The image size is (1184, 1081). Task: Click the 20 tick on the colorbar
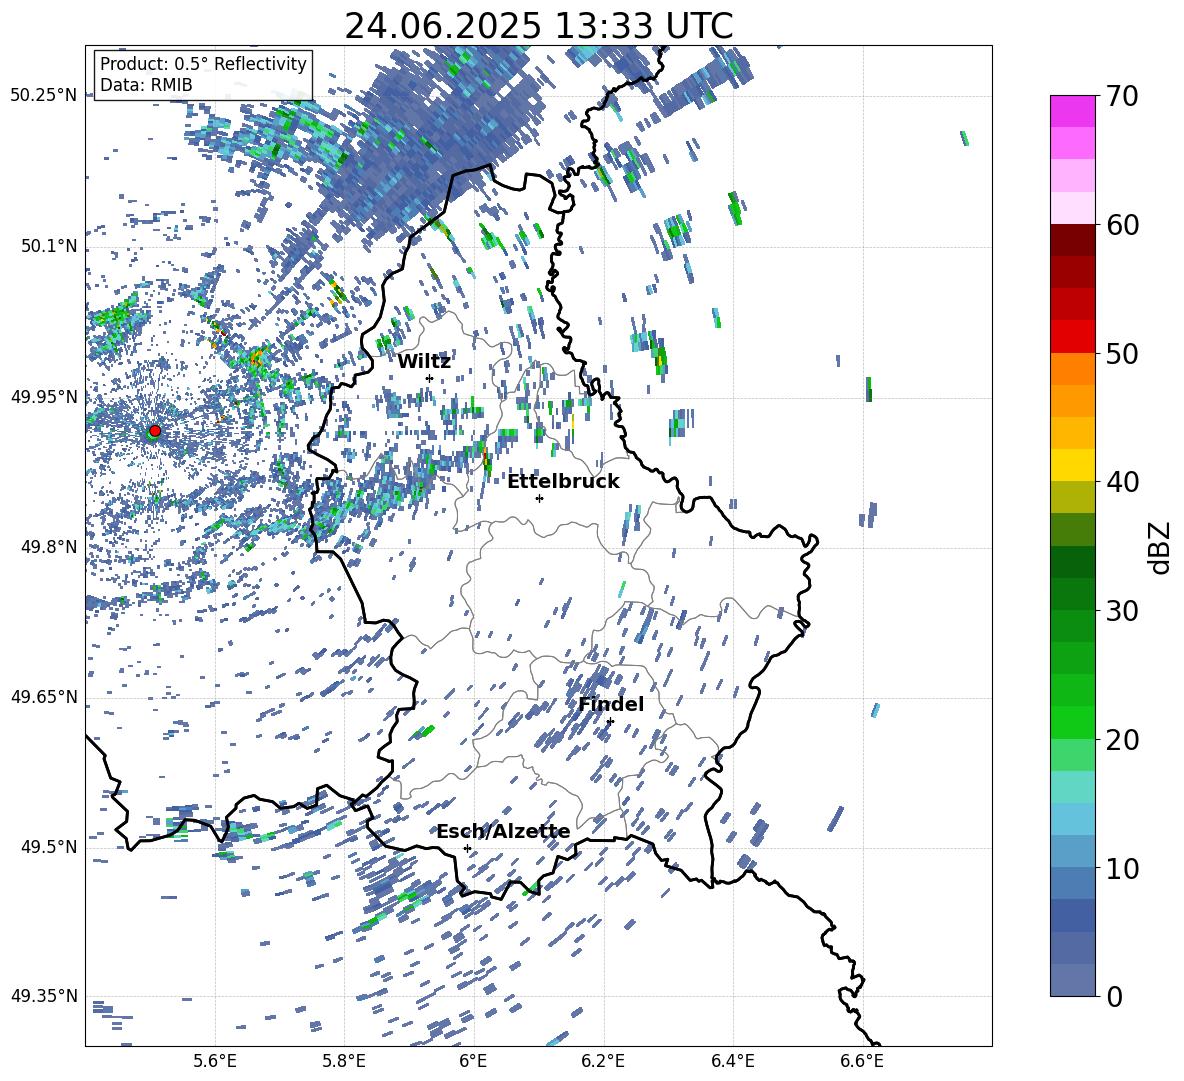1122,739
